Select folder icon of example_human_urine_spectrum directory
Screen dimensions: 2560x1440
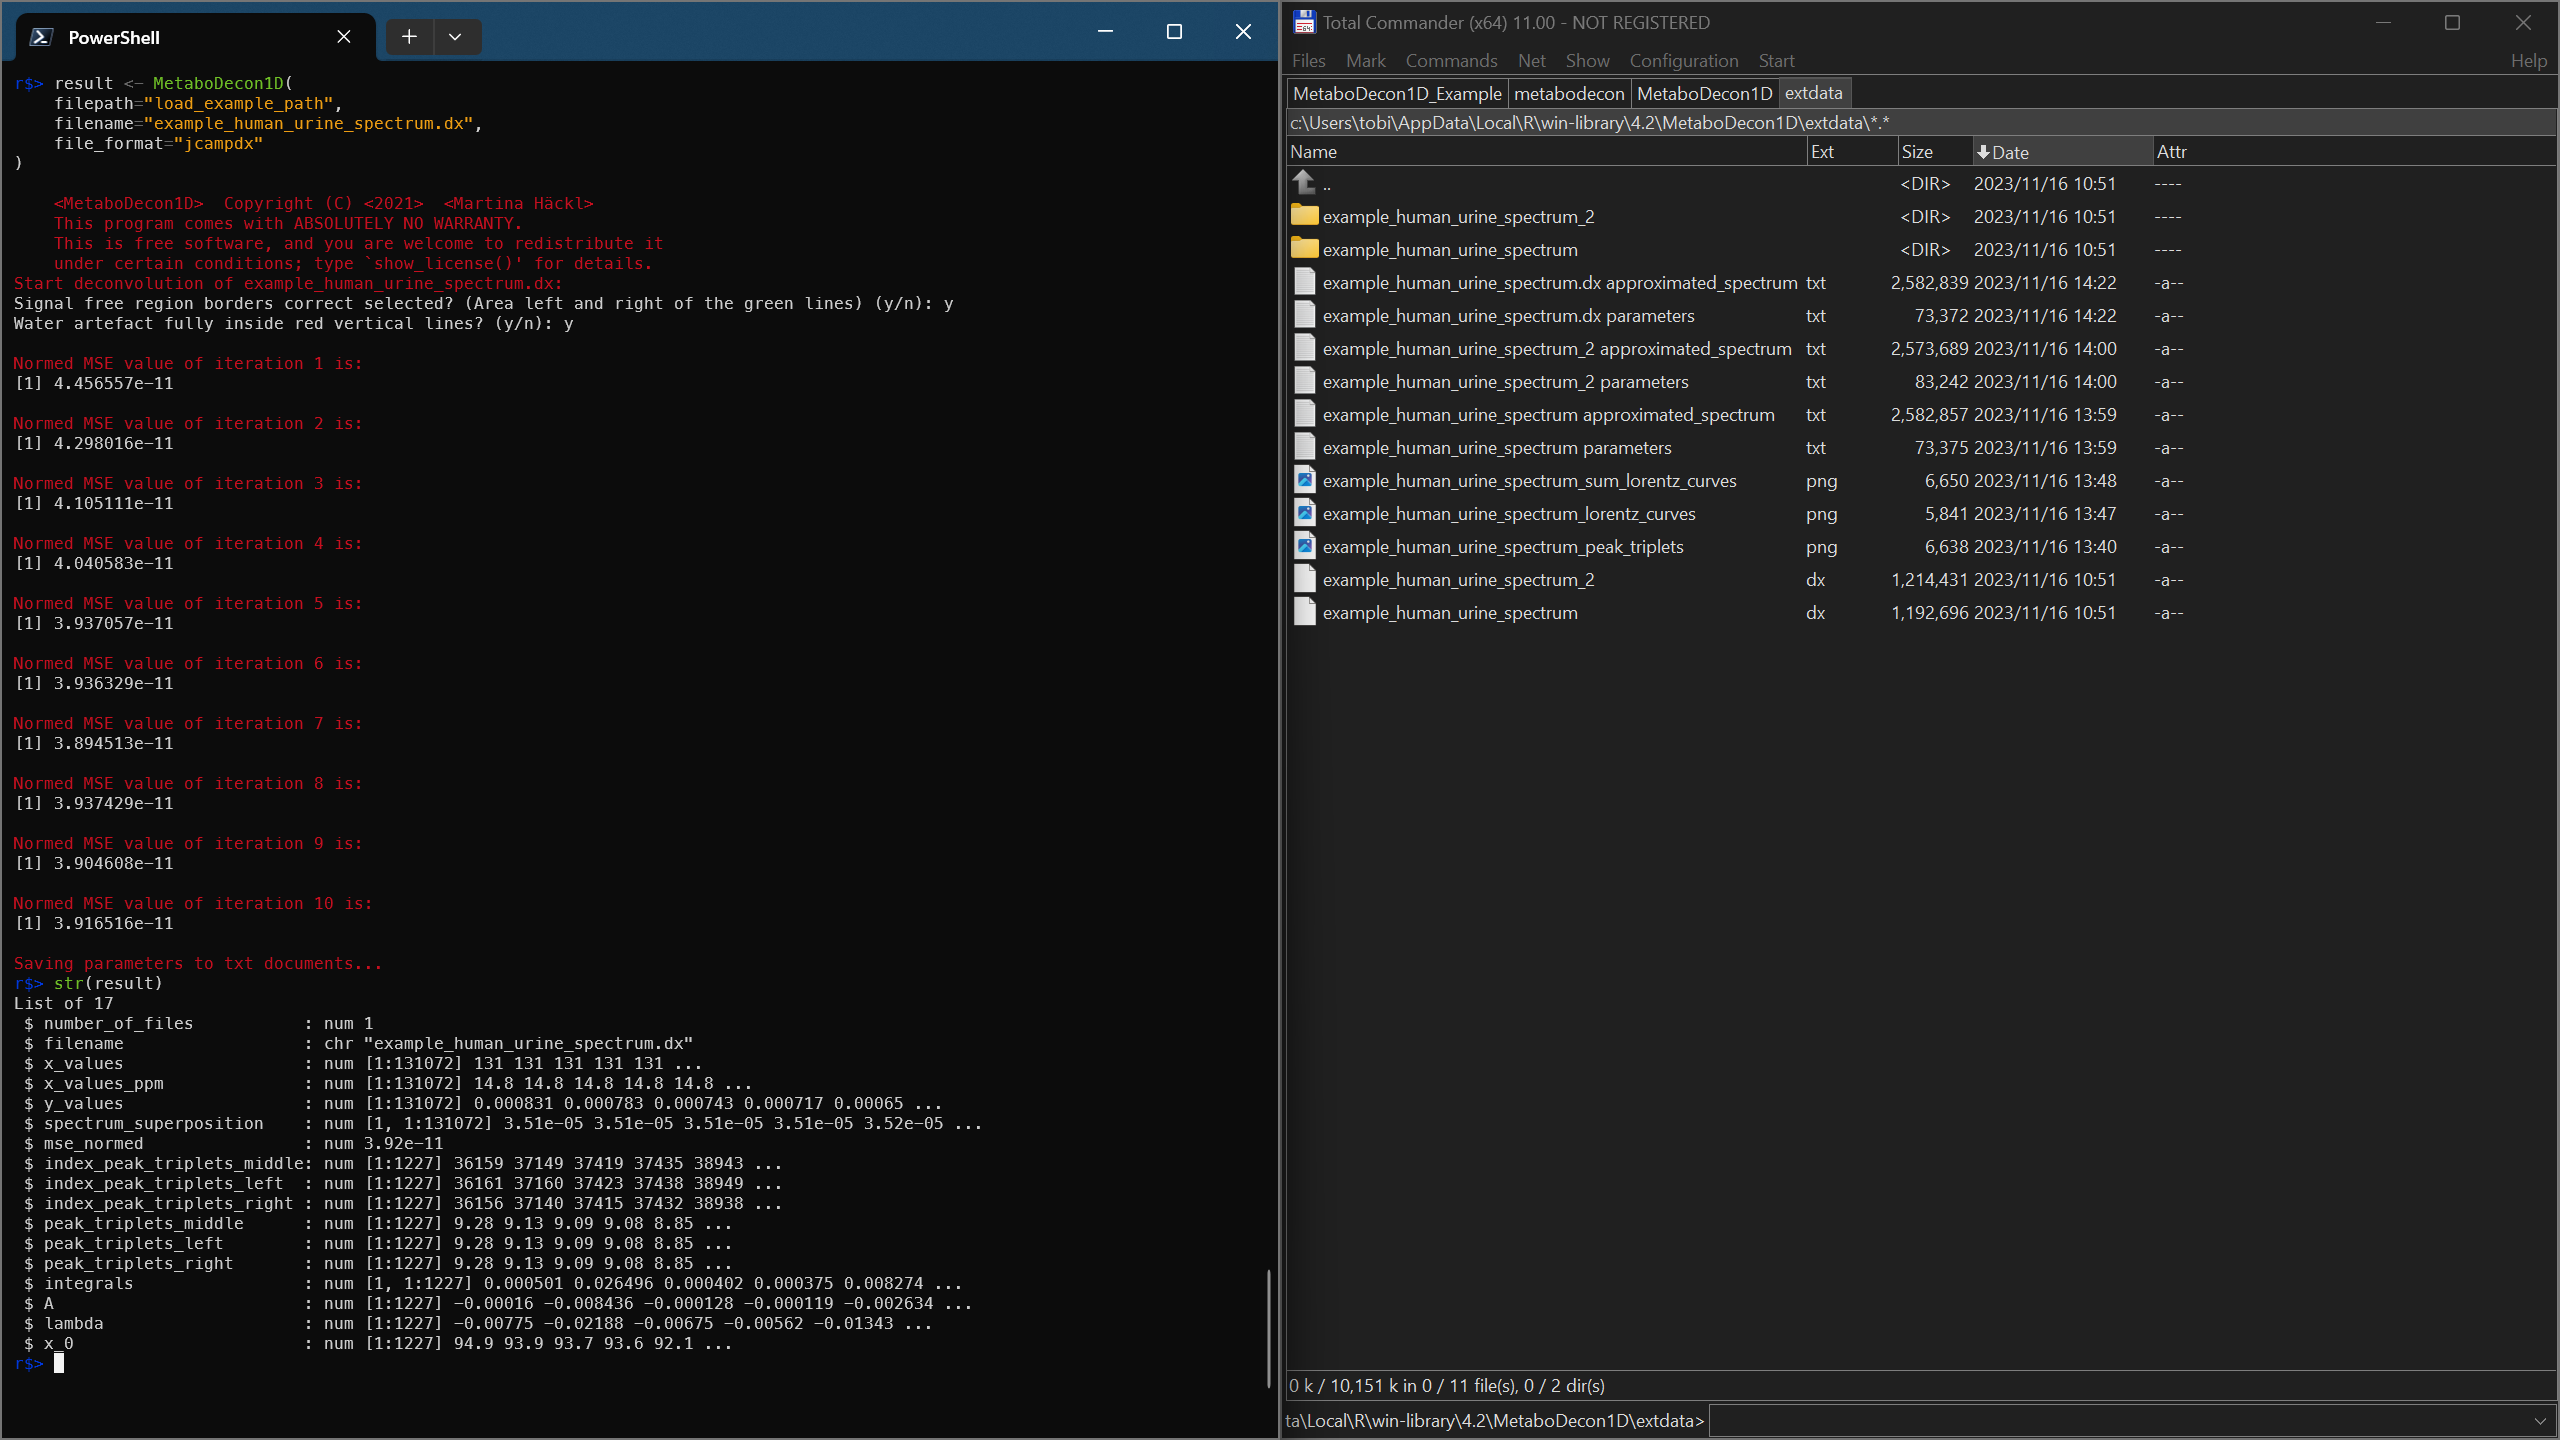1304,248
